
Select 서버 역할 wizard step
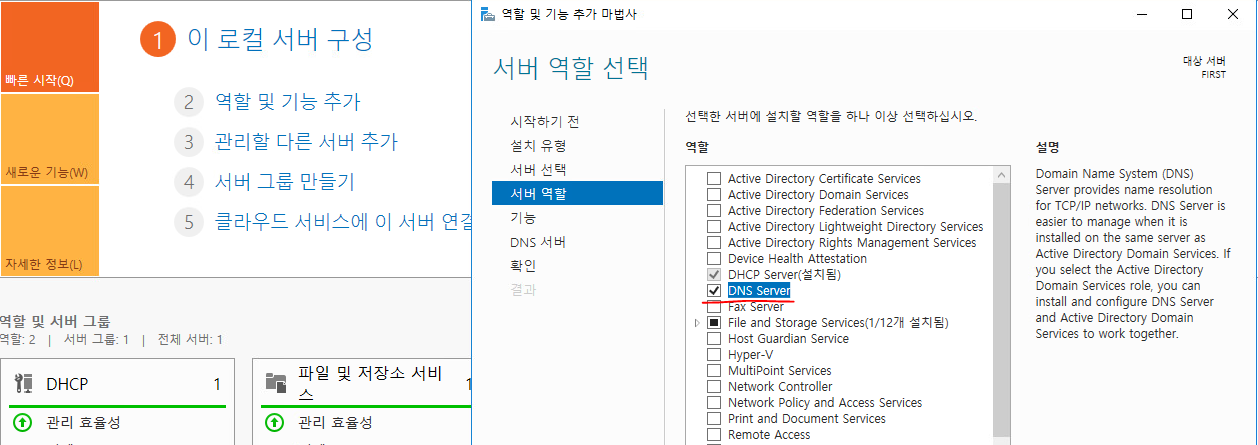[577, 193]
